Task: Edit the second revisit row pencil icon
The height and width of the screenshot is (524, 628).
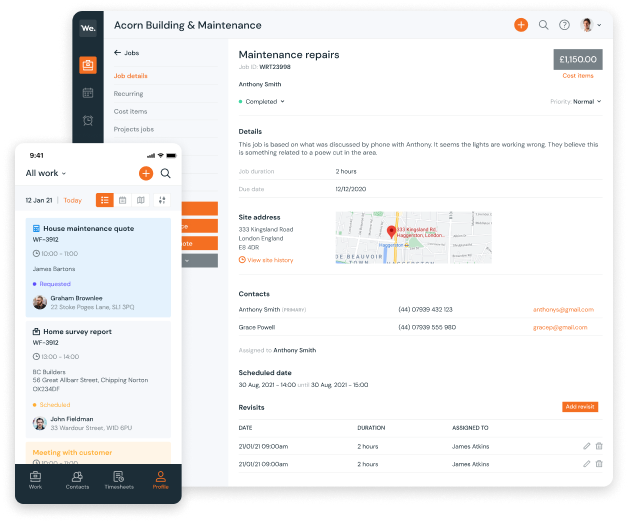Action: pyautogui.click(x=586, y=464)
